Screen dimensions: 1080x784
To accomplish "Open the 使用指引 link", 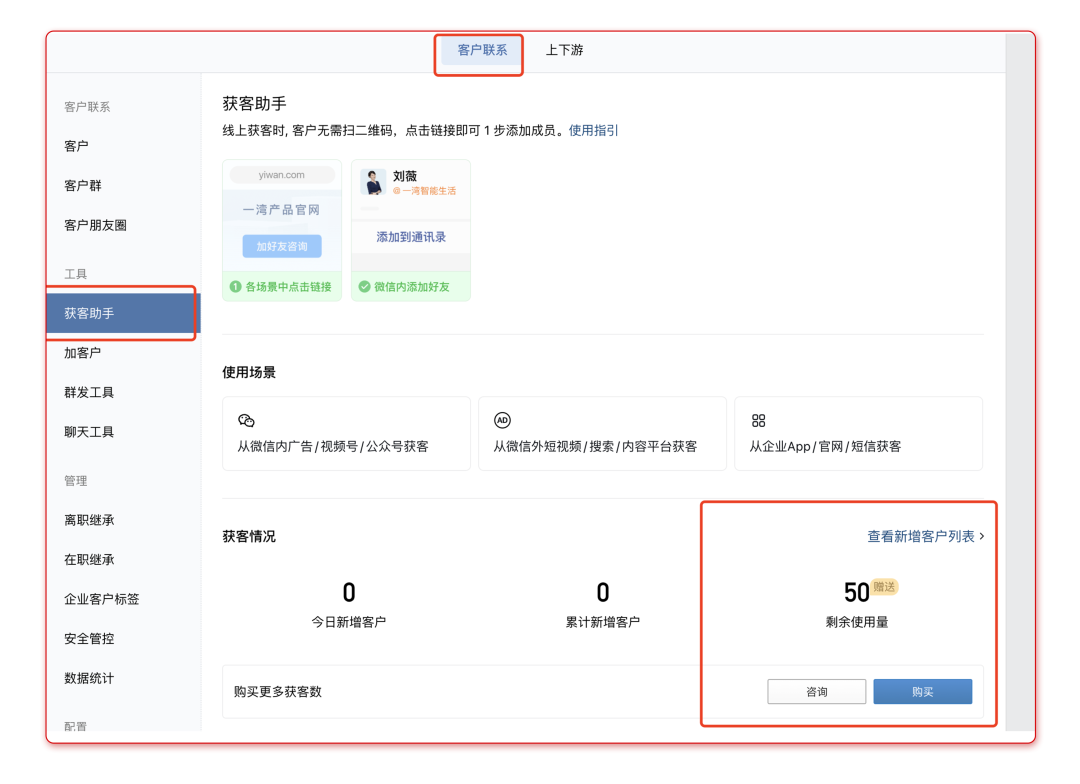I will pos(594,131).
